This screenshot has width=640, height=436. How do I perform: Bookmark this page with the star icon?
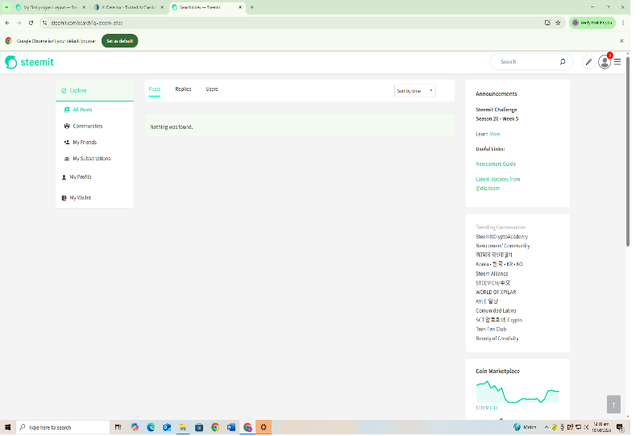click(x=558, y=23)
